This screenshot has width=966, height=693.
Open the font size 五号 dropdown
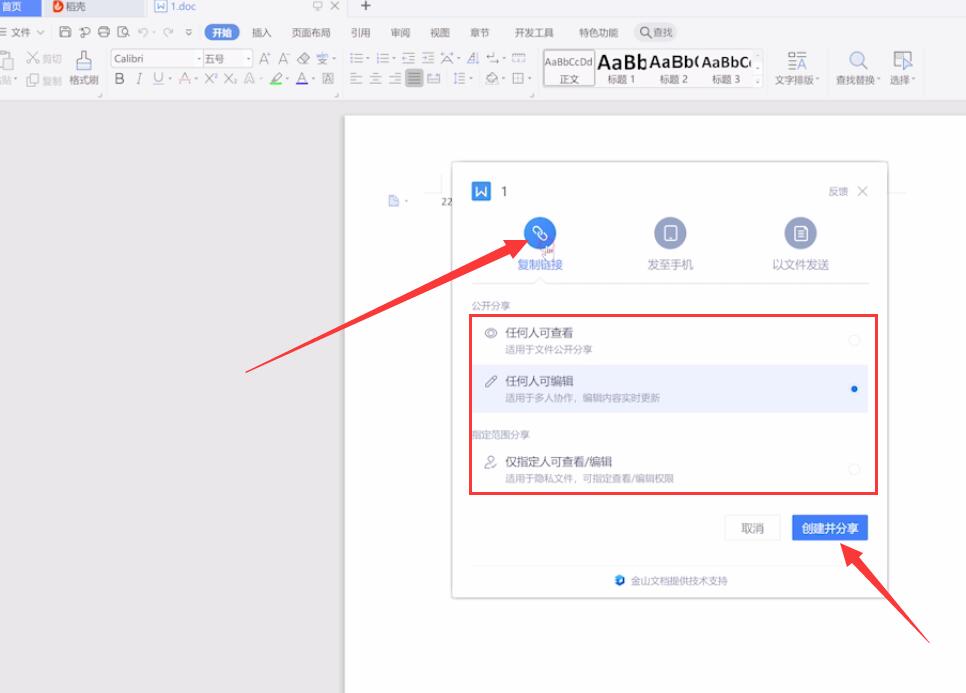(x=248, y=59)
